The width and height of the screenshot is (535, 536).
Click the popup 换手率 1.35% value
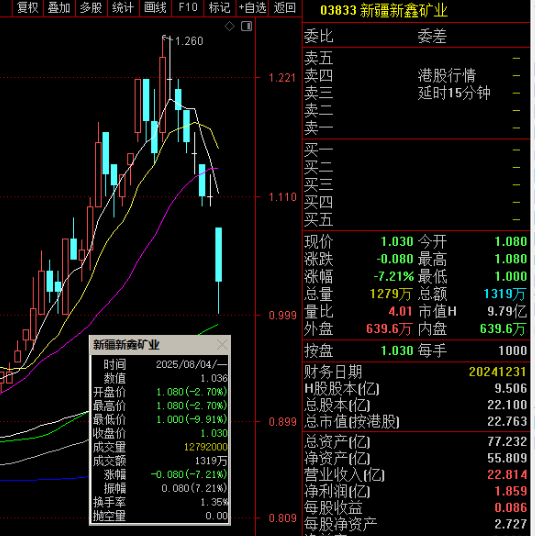[214, 502]
